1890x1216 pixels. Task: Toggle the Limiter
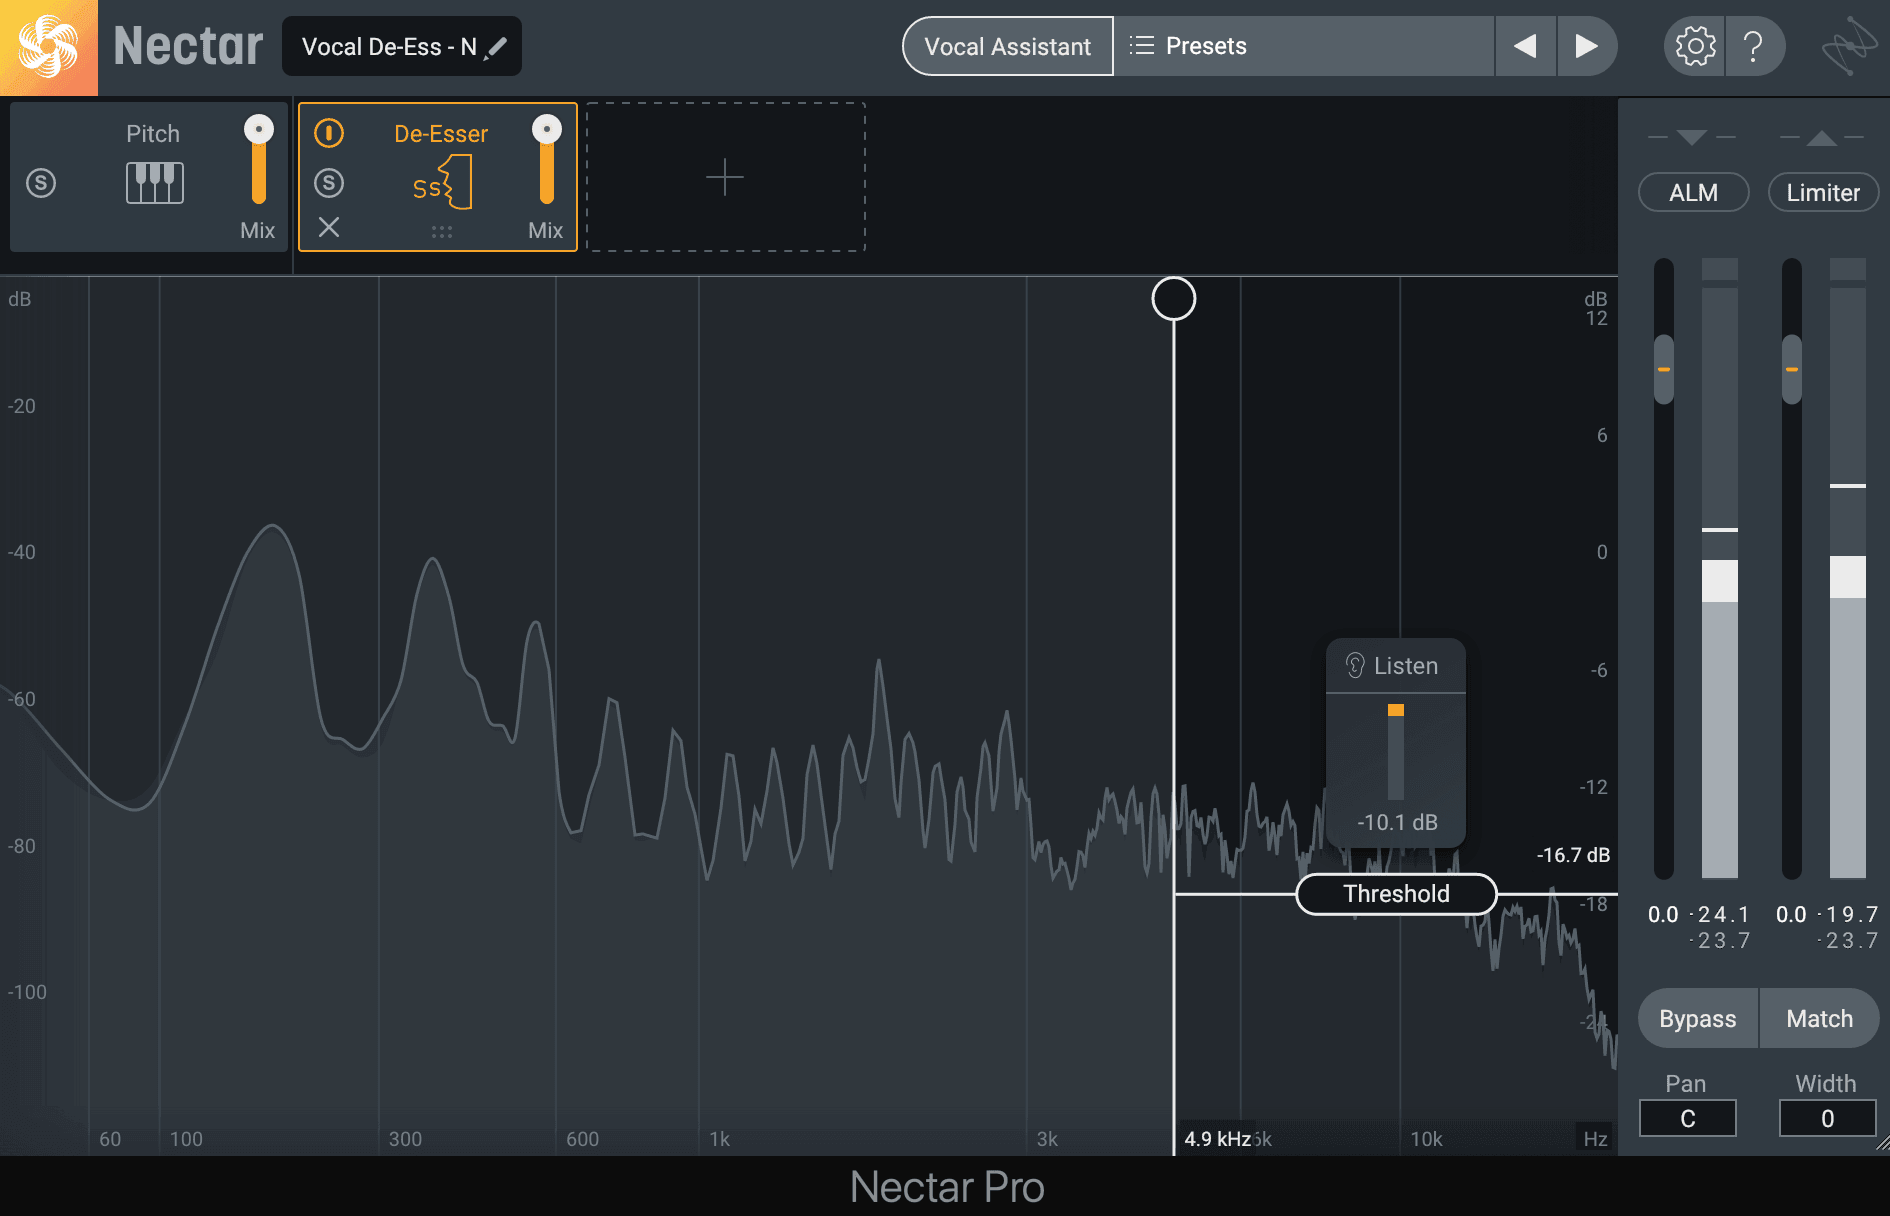click(x=1823, y=193)
